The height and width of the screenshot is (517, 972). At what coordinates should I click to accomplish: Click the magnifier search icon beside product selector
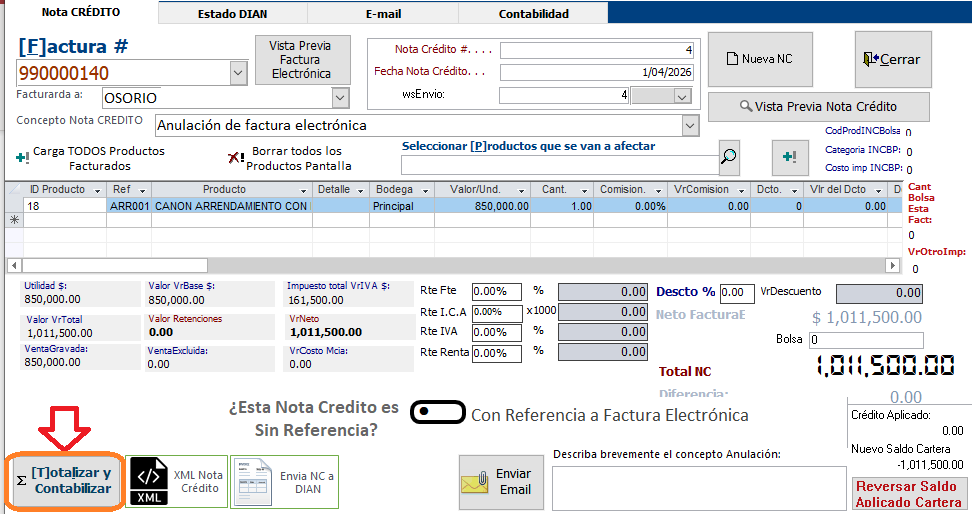[x=729, y=156]
